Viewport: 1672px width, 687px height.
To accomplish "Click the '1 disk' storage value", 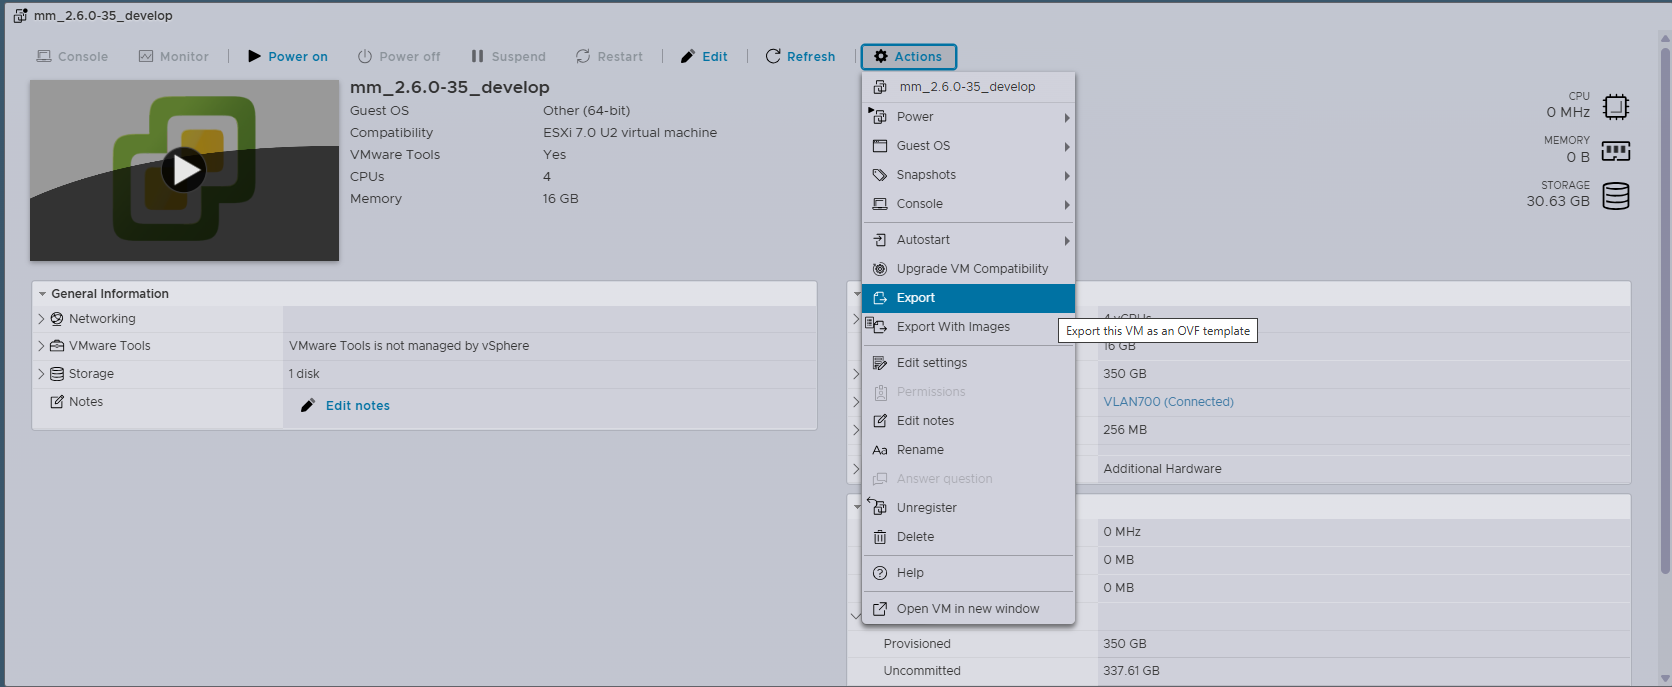I will [304, 374].
